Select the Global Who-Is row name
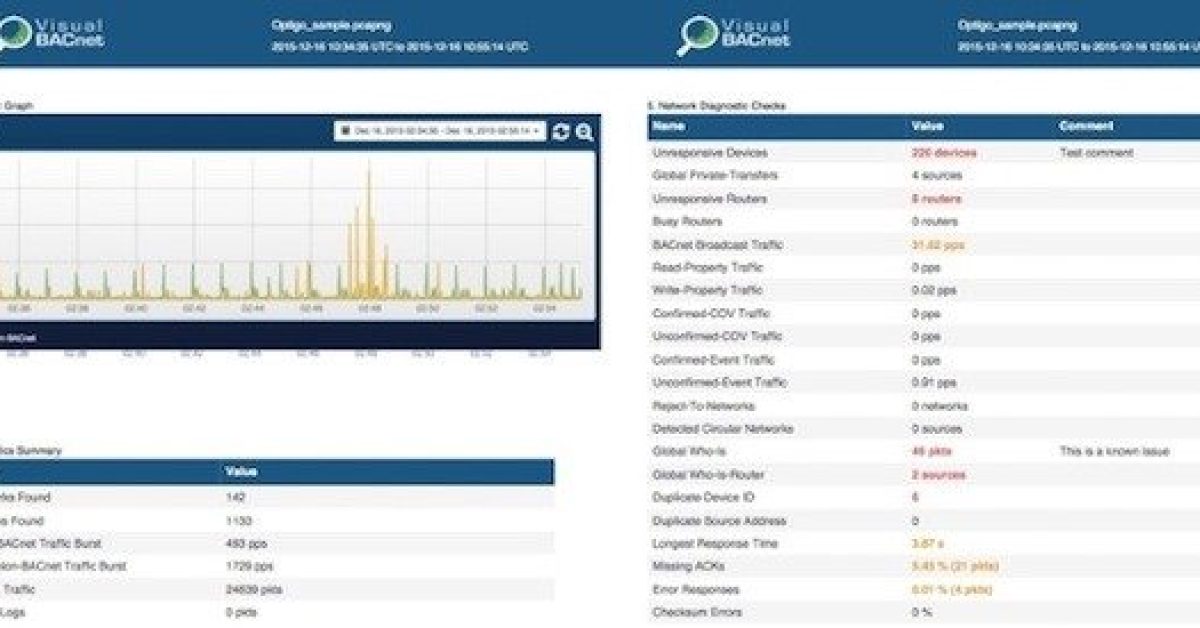This screenshot has height=628, width=1200. point(689,452)
